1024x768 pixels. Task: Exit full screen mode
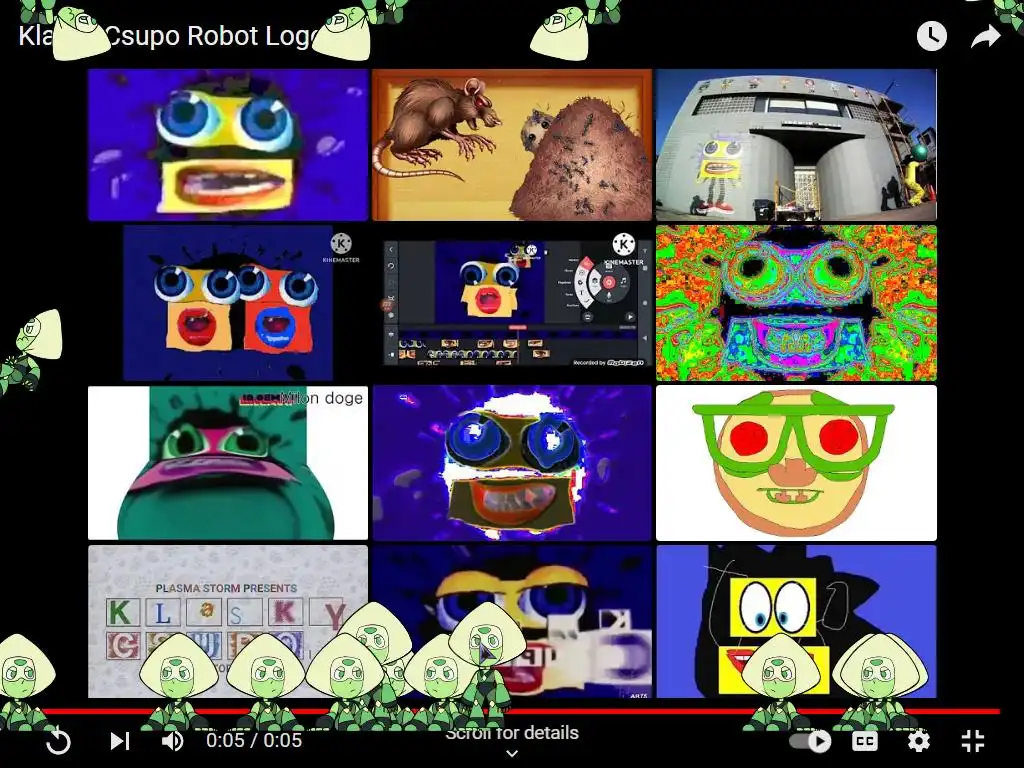point(973,741)
